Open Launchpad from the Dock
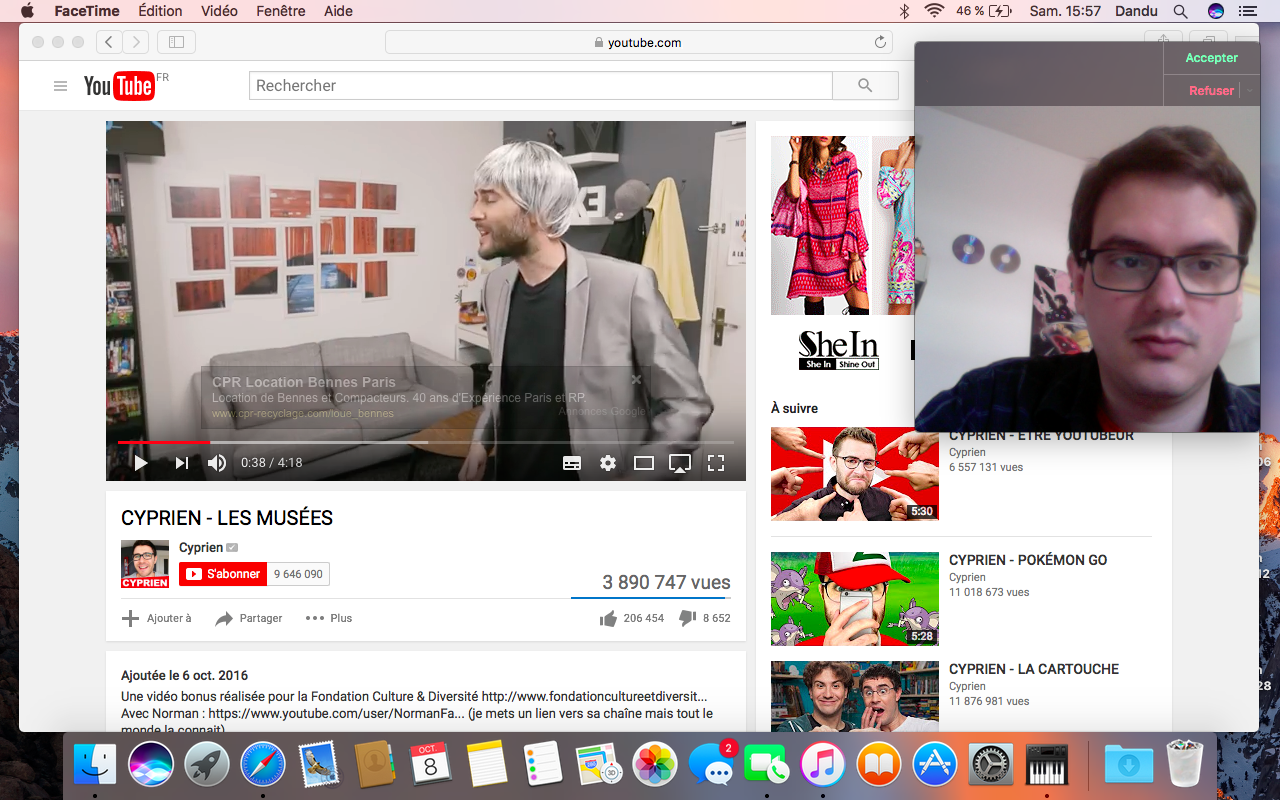 [207, 765]
